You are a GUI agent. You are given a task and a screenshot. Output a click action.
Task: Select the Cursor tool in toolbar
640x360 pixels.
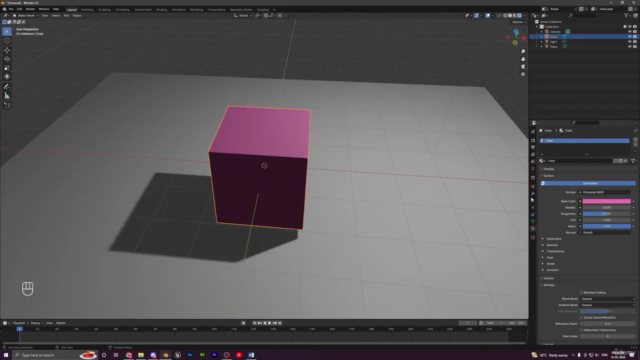(7, 40)
